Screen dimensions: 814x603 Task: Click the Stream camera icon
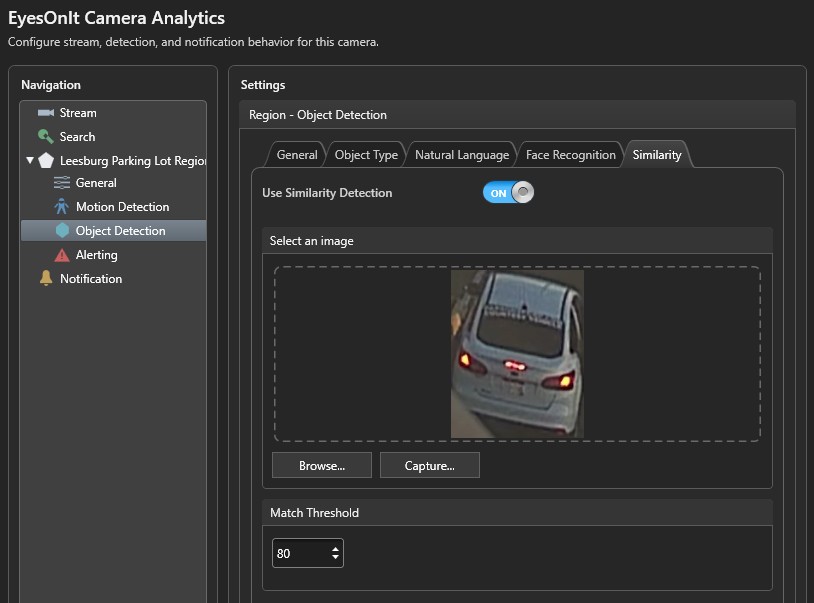(46, 113)
